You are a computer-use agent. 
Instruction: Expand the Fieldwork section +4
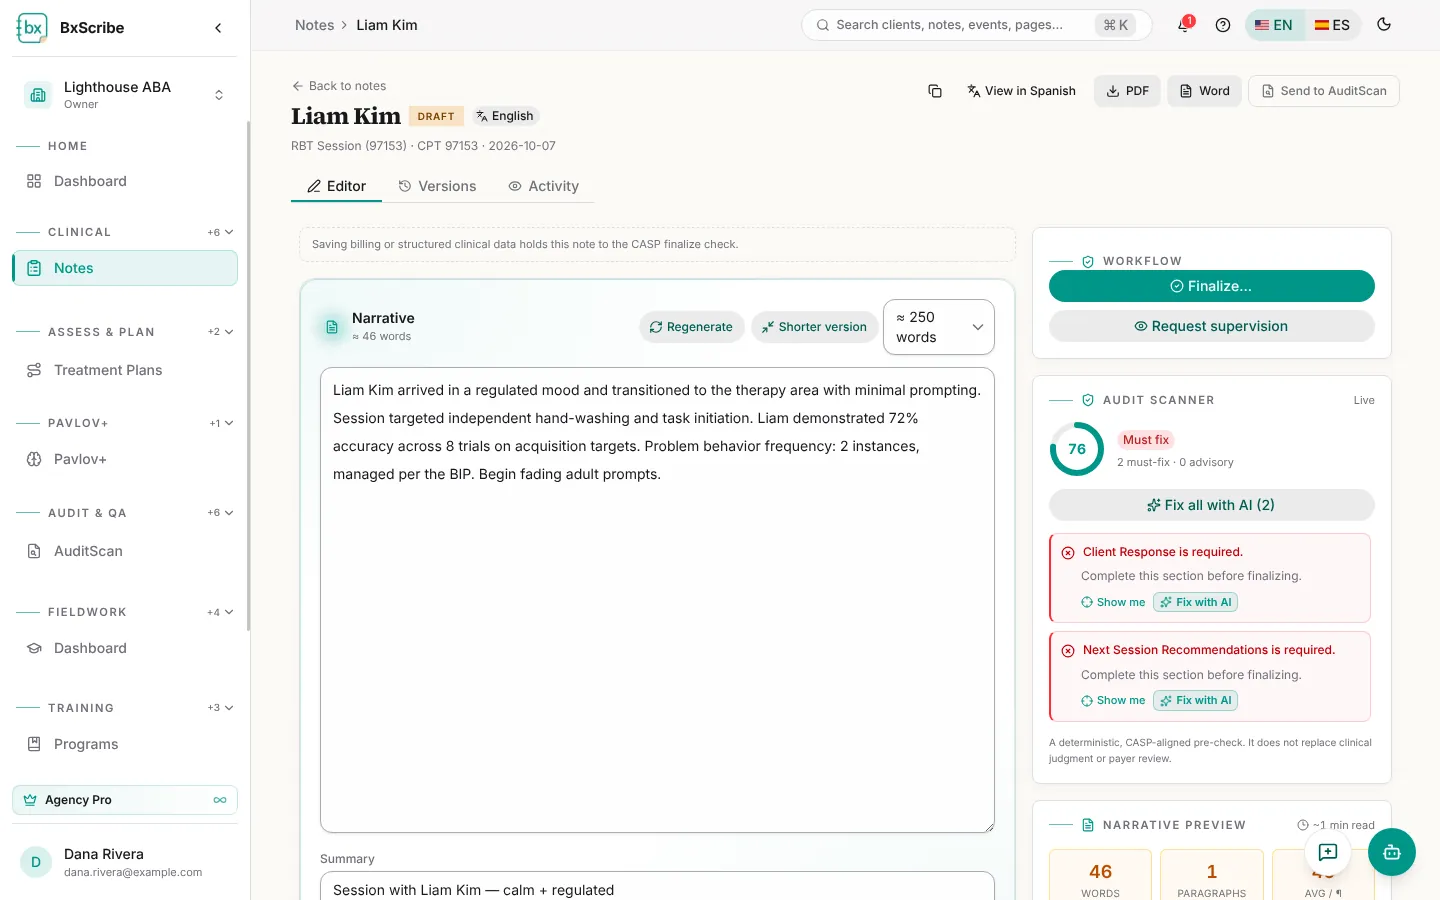(220, 612)
